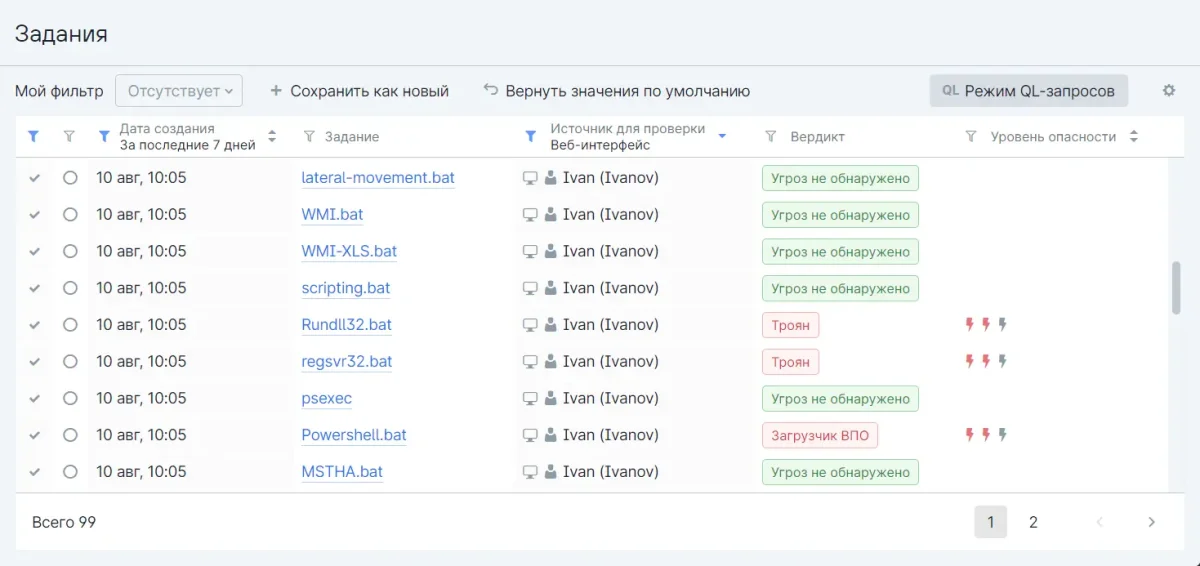Sort by the creation date arrows
The image size is (1200, 566).
click(272, 136)
